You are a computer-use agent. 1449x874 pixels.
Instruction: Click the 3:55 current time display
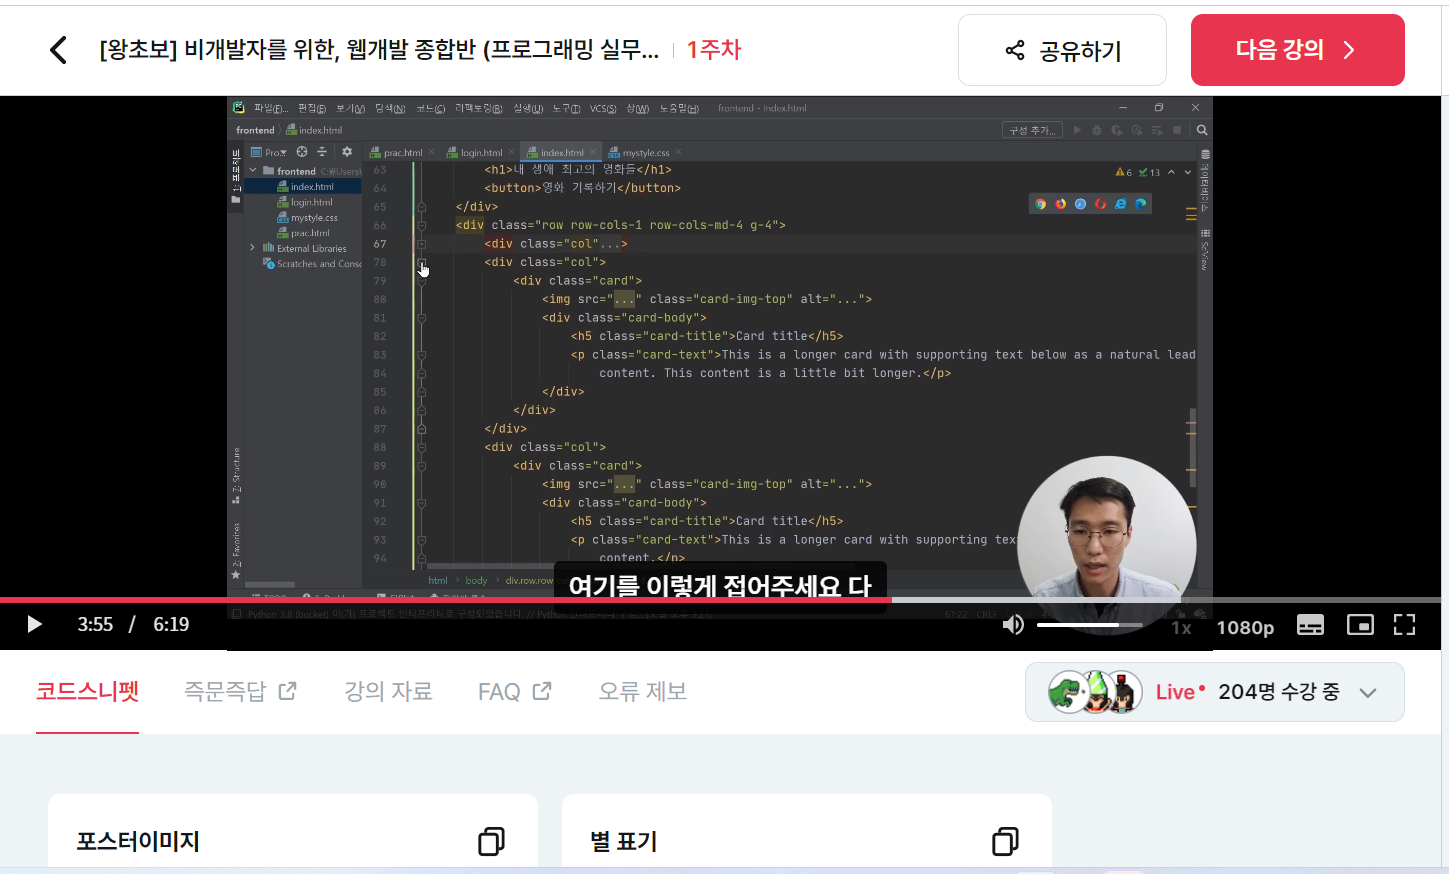point(95,625)
